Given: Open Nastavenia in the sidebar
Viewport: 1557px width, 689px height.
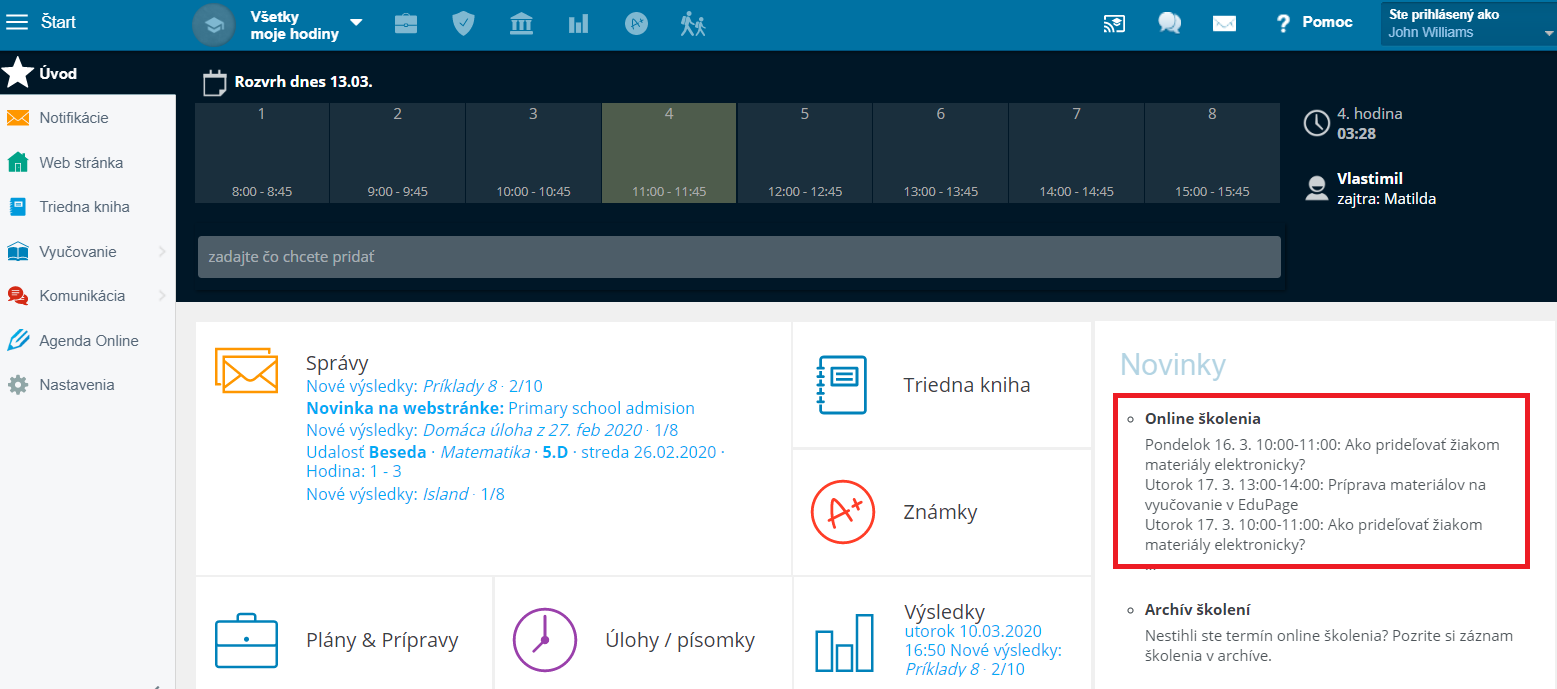Looking at the screenshot, I should coord(88,385).
